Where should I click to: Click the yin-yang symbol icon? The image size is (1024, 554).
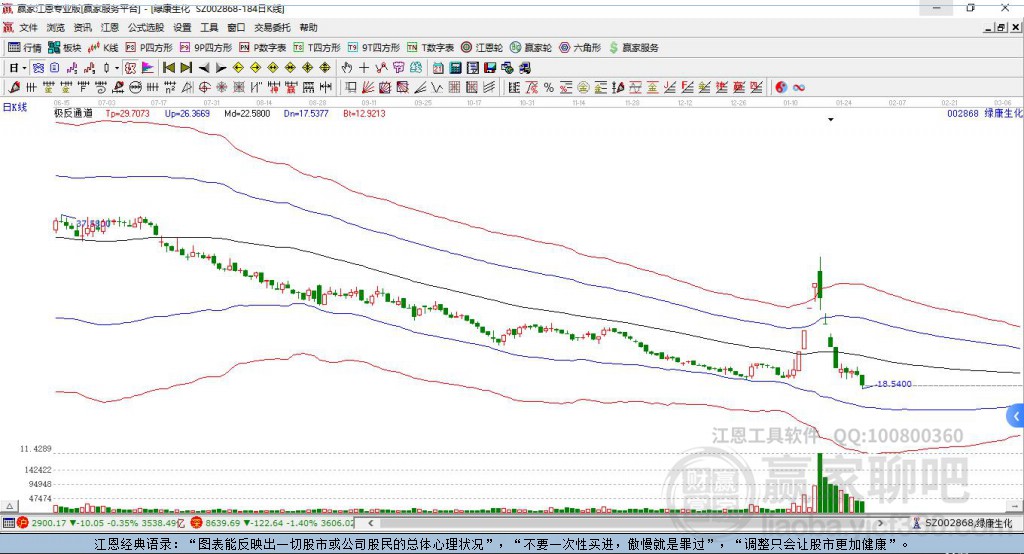781,87
